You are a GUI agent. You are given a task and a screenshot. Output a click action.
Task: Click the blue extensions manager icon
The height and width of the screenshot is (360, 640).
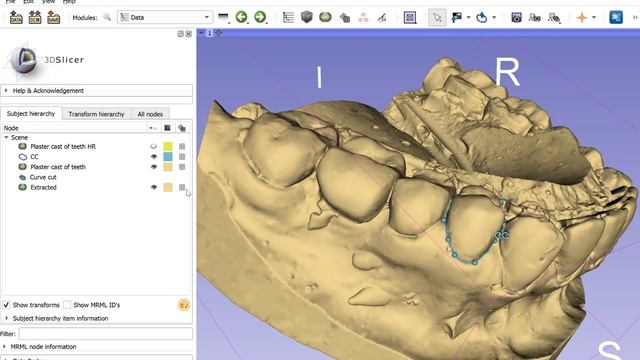point(616,17)
